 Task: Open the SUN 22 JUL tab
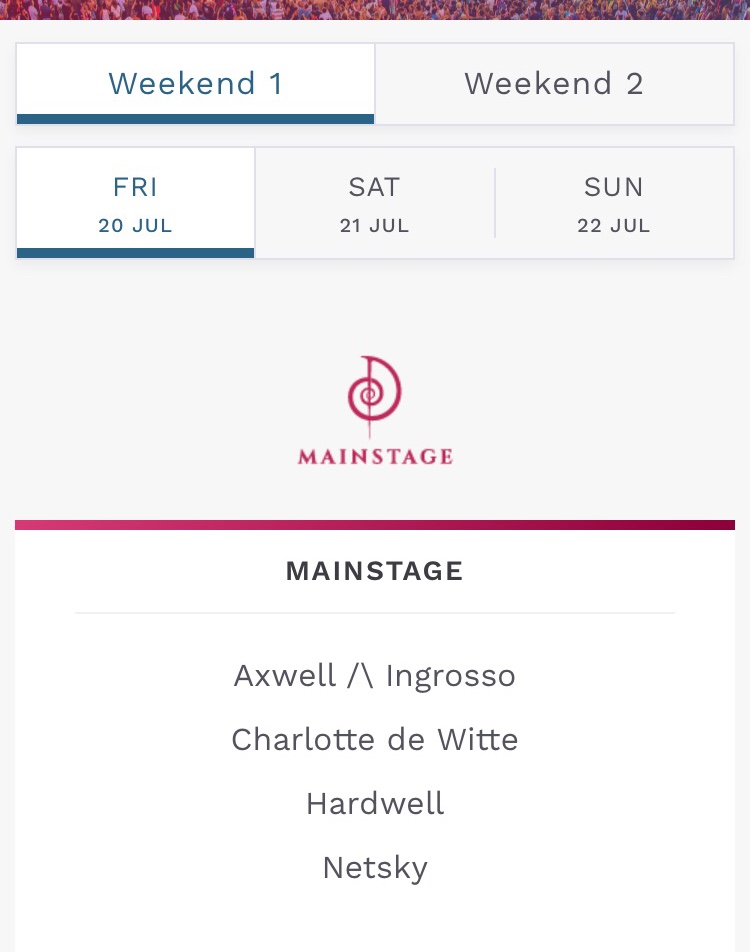614,203
